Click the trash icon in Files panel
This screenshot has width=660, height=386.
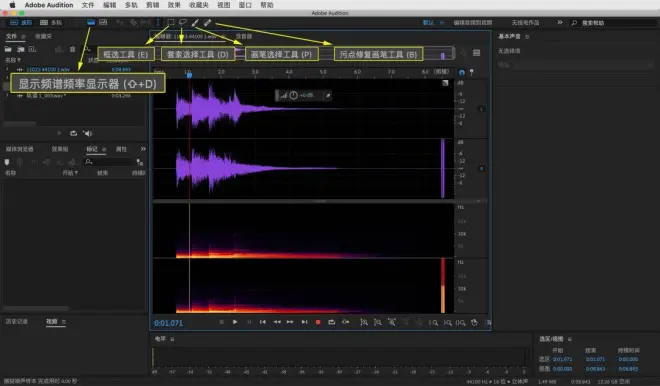72,49
